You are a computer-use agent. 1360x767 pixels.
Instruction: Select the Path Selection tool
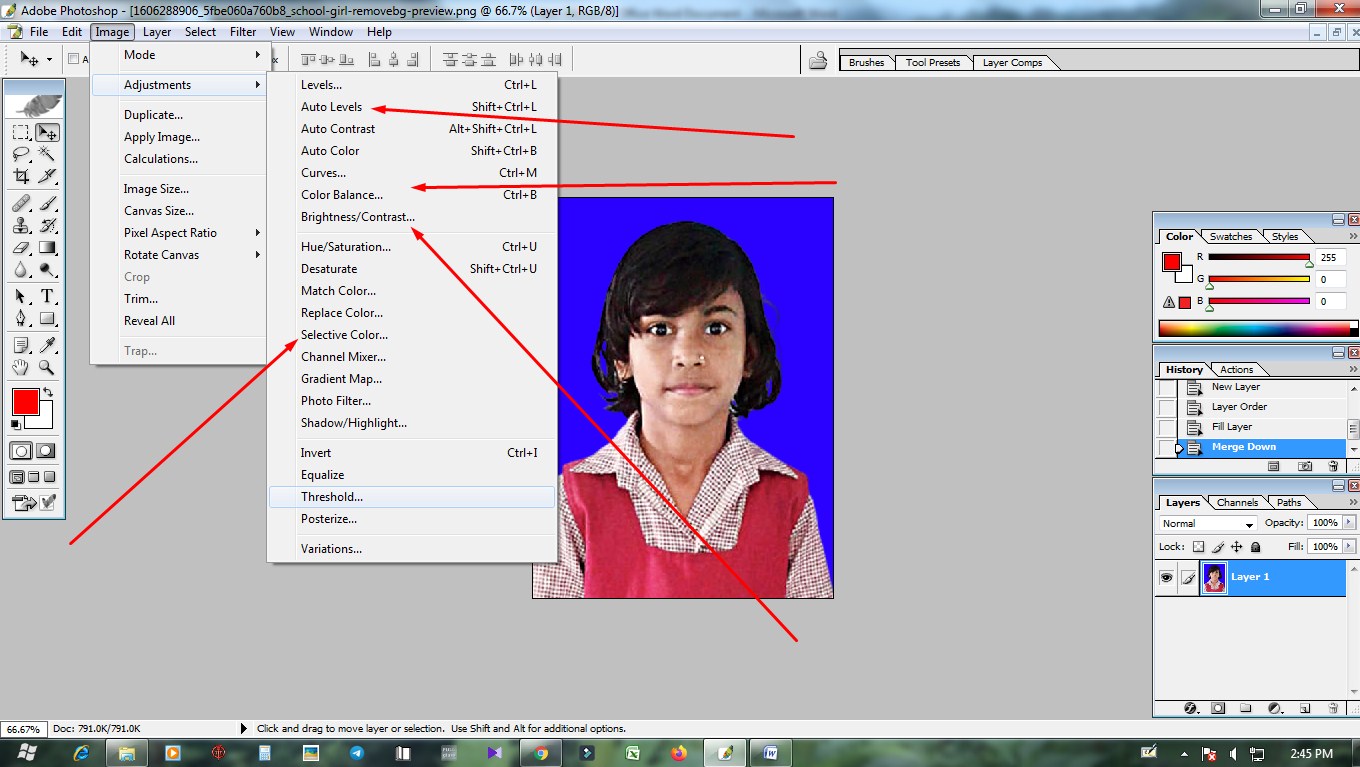point(21,296)
